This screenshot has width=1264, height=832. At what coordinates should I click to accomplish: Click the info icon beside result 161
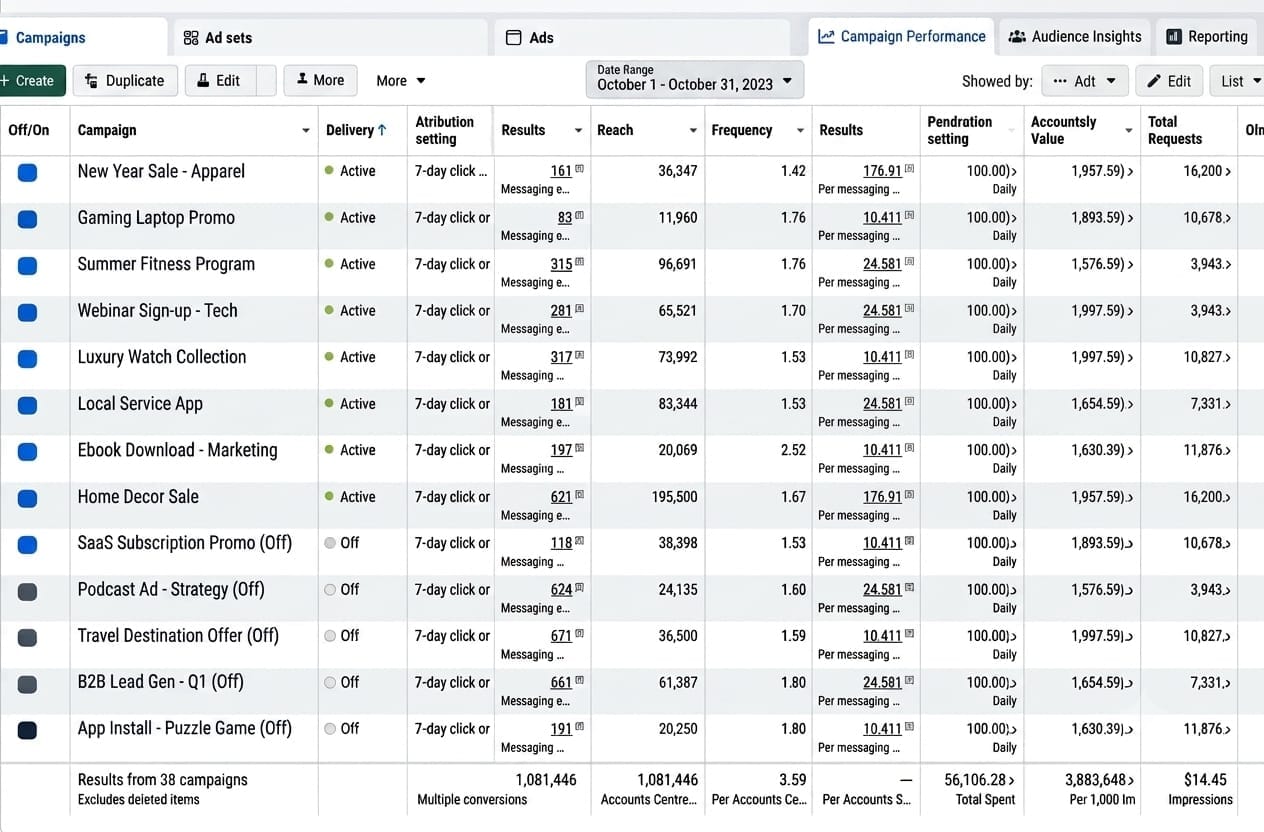tap(580, 169)
